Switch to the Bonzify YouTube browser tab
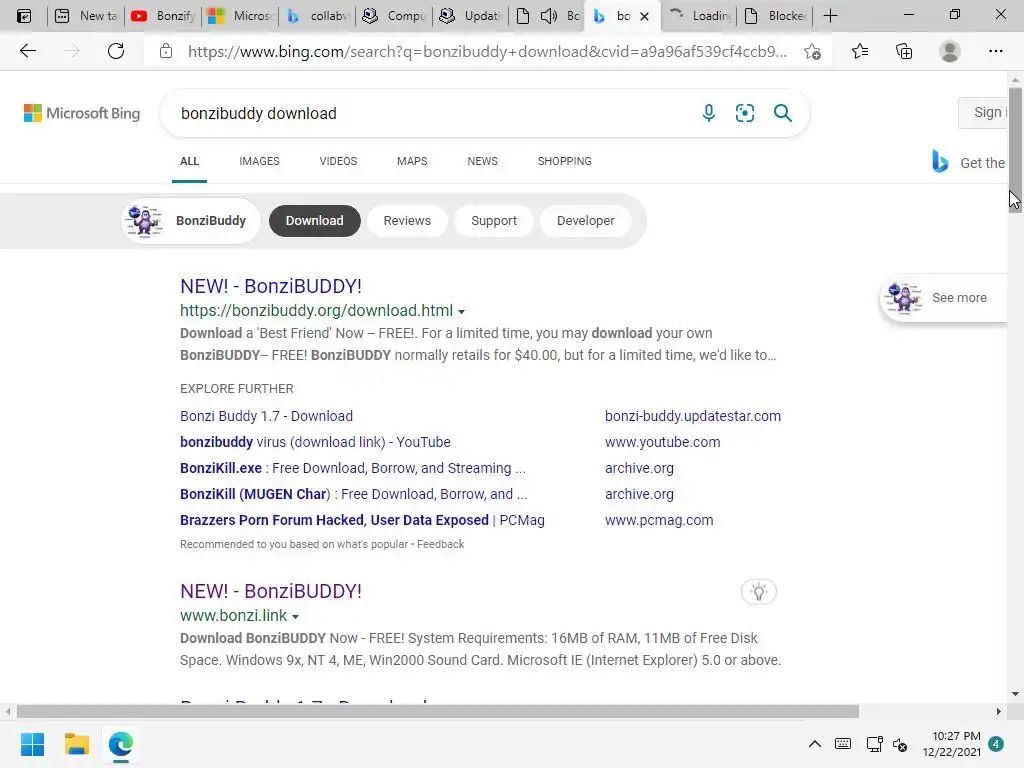The width and height of the screenshot is (1024, 768). pyautogui.click(x=163, y=16)
